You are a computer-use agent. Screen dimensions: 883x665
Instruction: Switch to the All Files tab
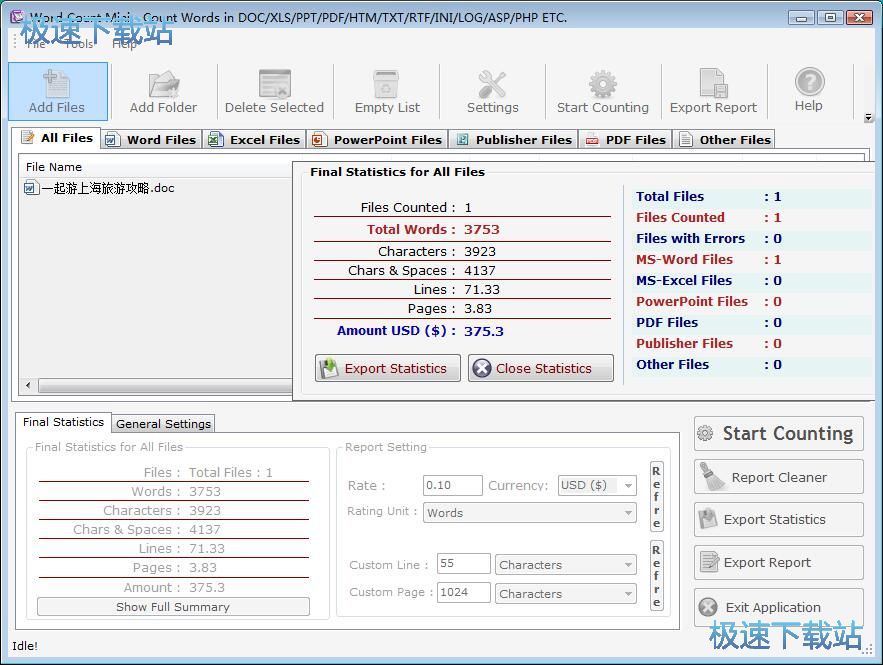[x=57, y=138]
